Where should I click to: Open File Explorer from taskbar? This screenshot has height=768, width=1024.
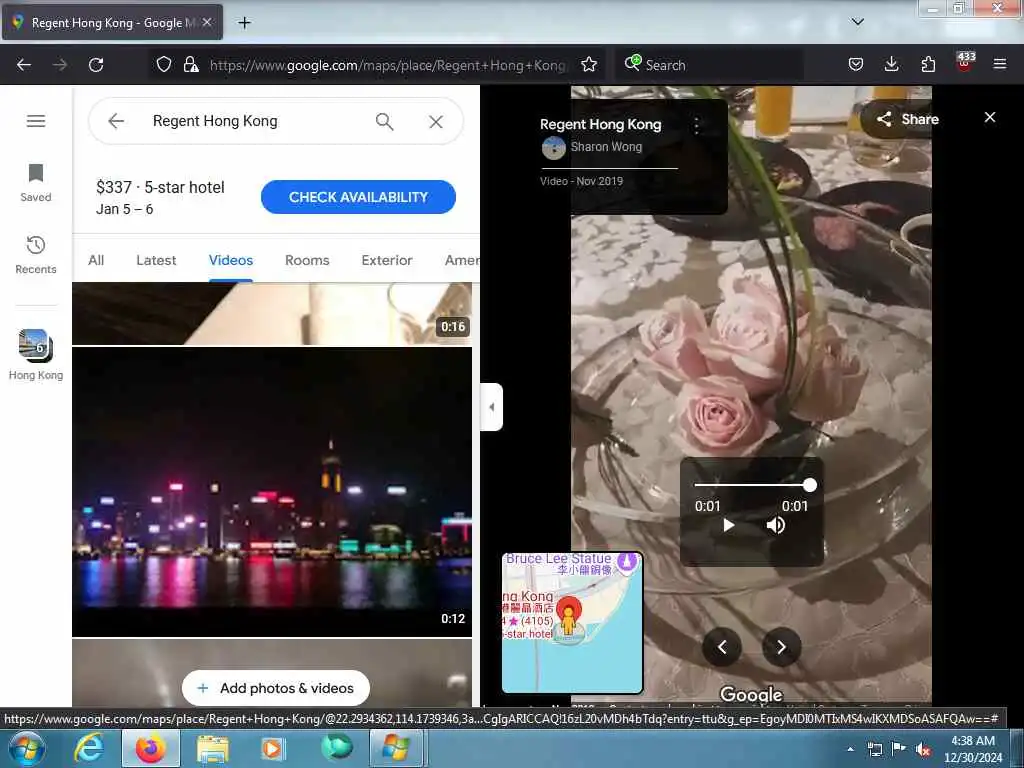tap(212, 748)
